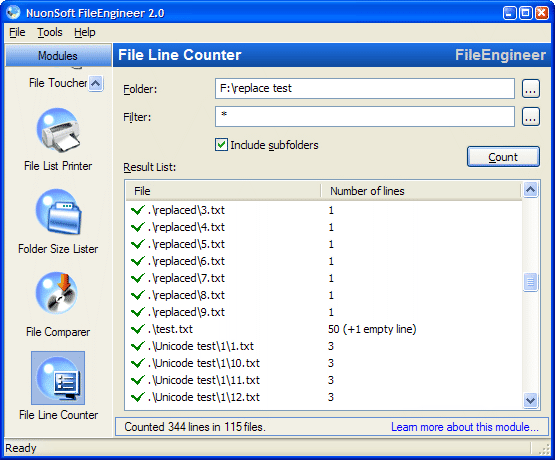This screenshot has width=555, height=460.
Task: Open the File menu
Action: tap(17, 32)
